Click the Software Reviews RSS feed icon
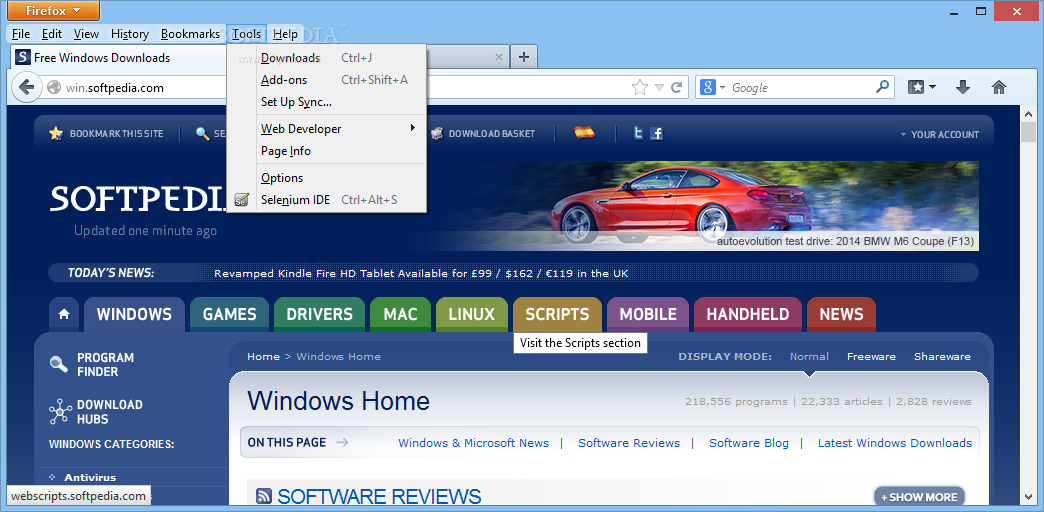This screenshot has height=512, width=1044. pyautogui.click(x=264, y=496)
